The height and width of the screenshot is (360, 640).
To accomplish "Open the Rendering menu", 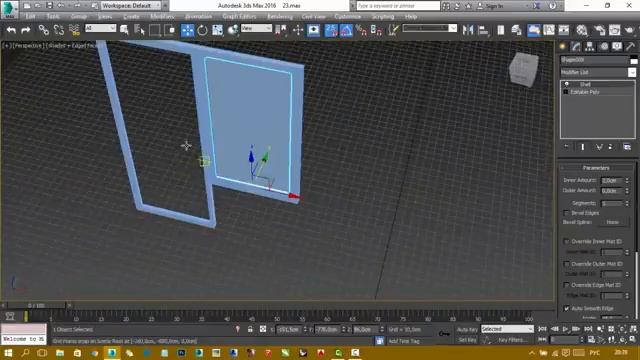I will 280,17.
